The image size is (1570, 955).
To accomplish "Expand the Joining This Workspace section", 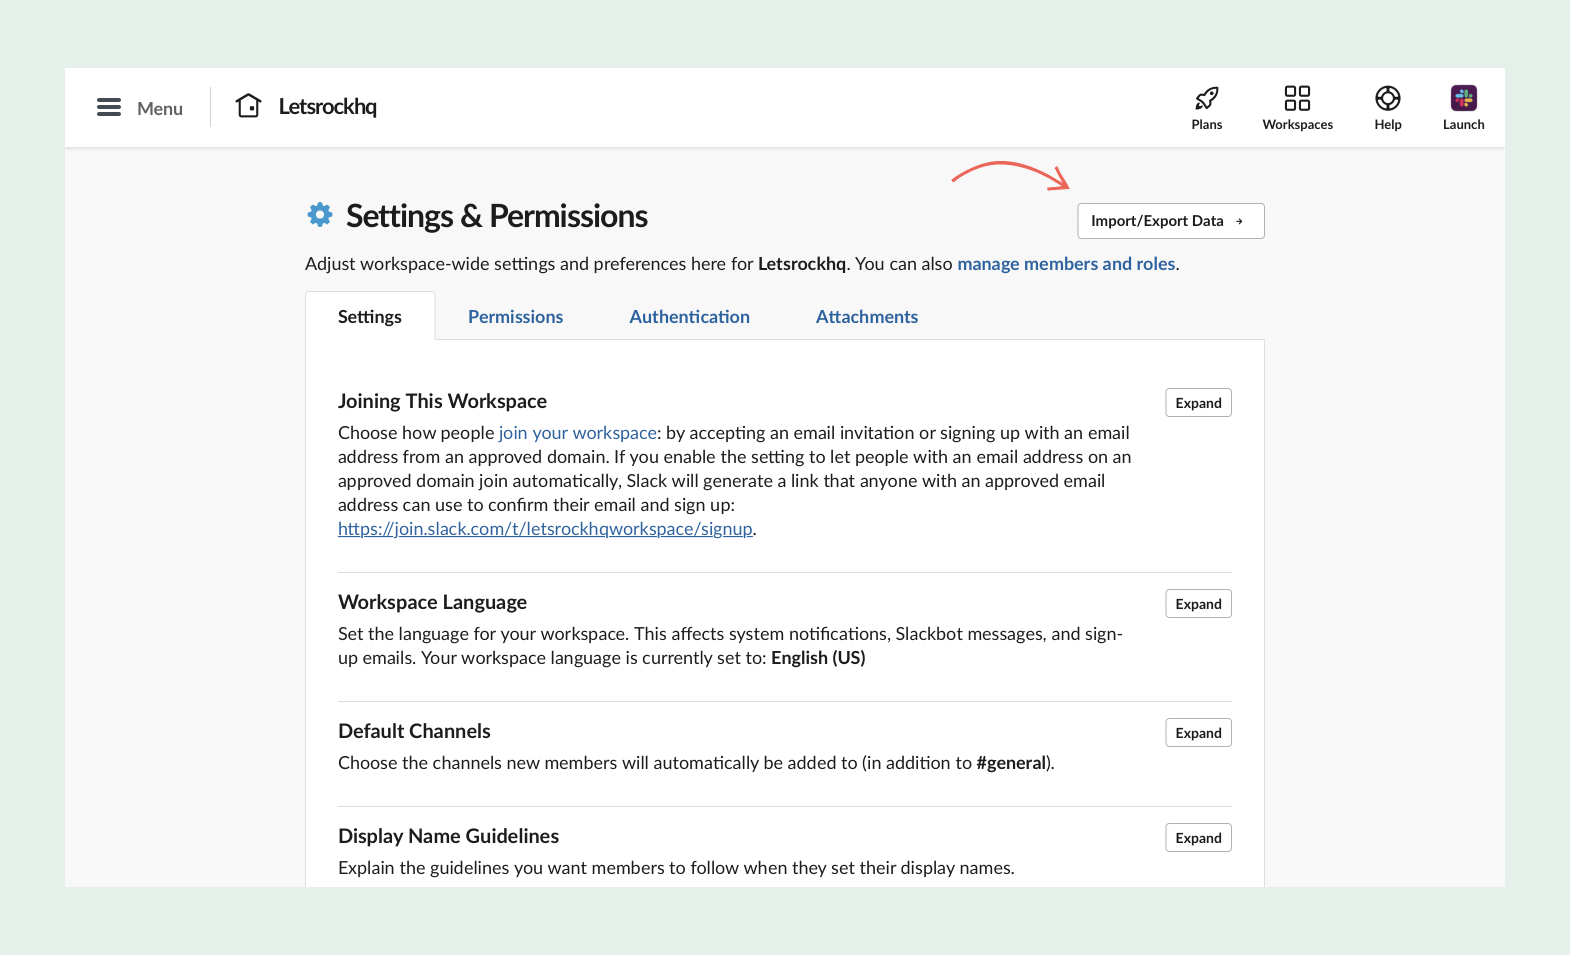I will click(x=1198, y=403).
